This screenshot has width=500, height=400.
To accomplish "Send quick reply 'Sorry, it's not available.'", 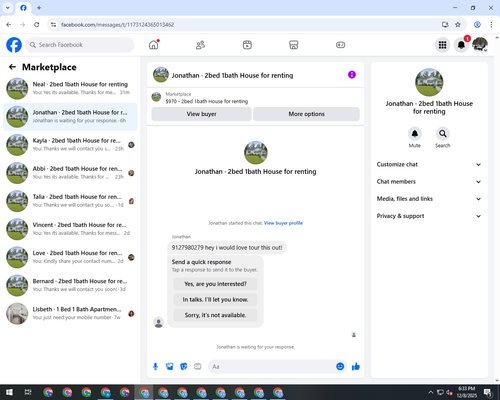I will pyautogui.click(x=215, y=315).
